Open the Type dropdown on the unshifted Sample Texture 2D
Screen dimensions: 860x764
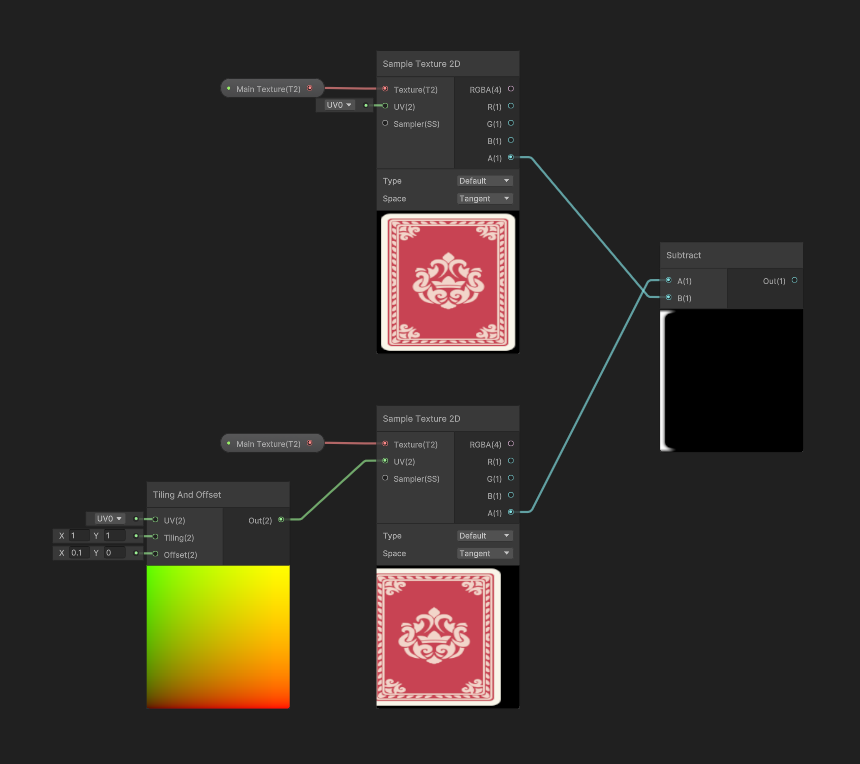click(485, 181)
